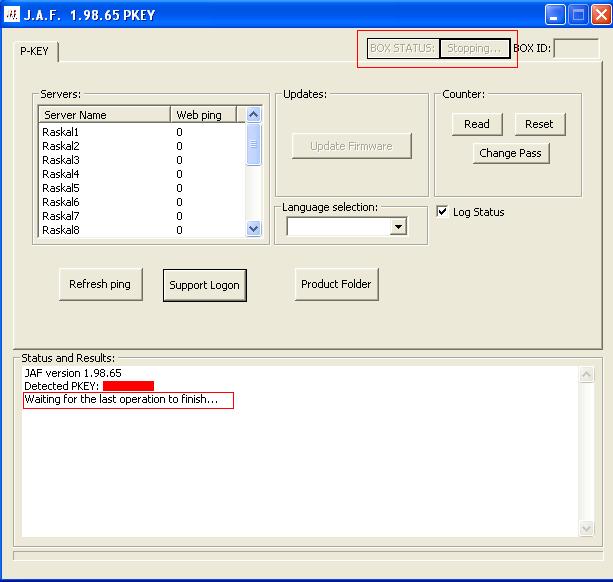Image resolution: width=613 pixels, height=582 pixels.
Task: Sort by Server Name column header
Action: pos(104,115)
